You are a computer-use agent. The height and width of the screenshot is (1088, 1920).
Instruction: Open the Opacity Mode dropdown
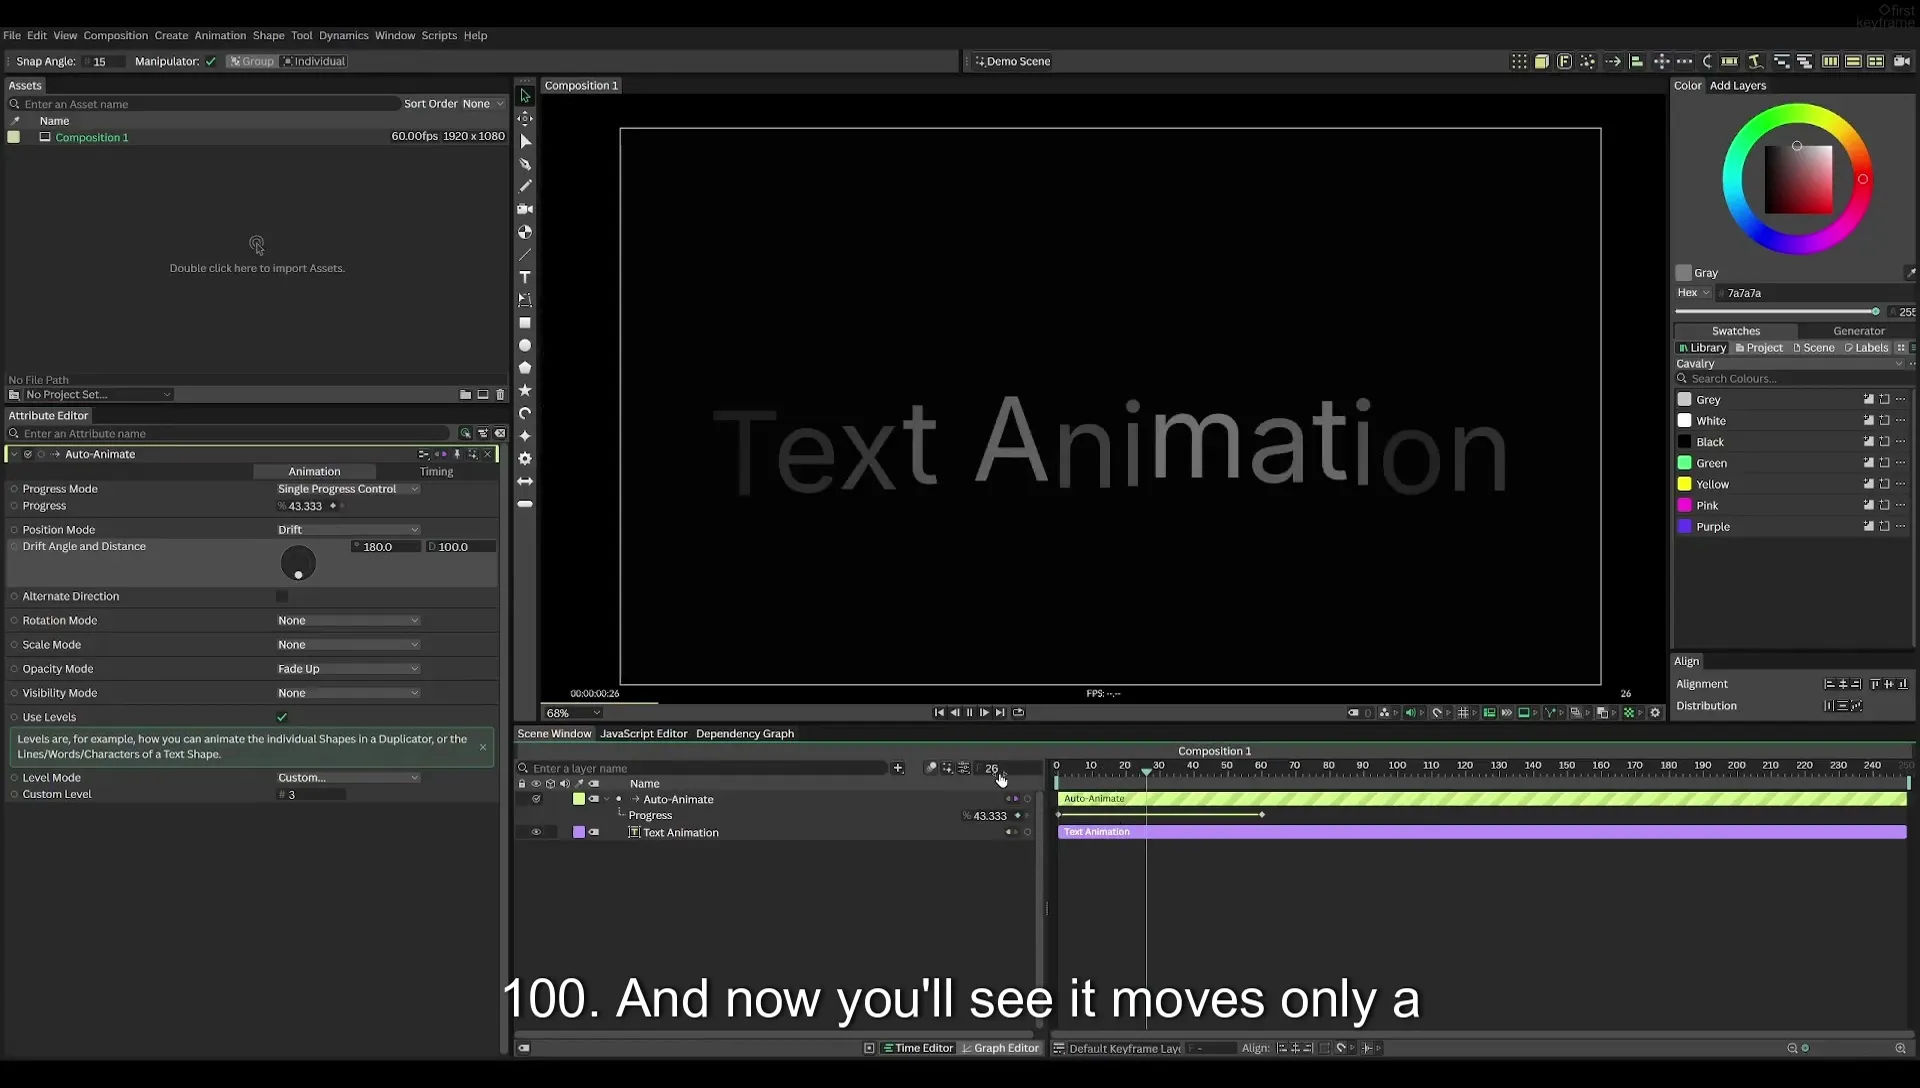[x=348, y=669]
